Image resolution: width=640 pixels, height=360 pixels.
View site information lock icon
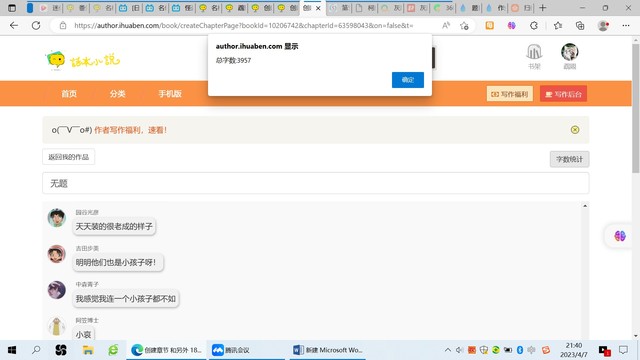coord(63,25)
